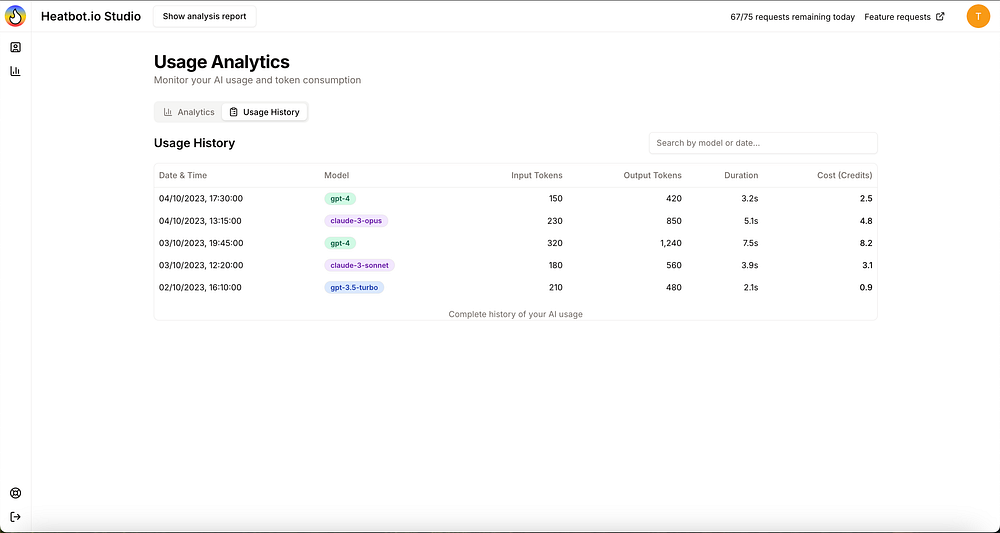
Task: Click the 8.2 cost value
Action: (x=866, y=243)
